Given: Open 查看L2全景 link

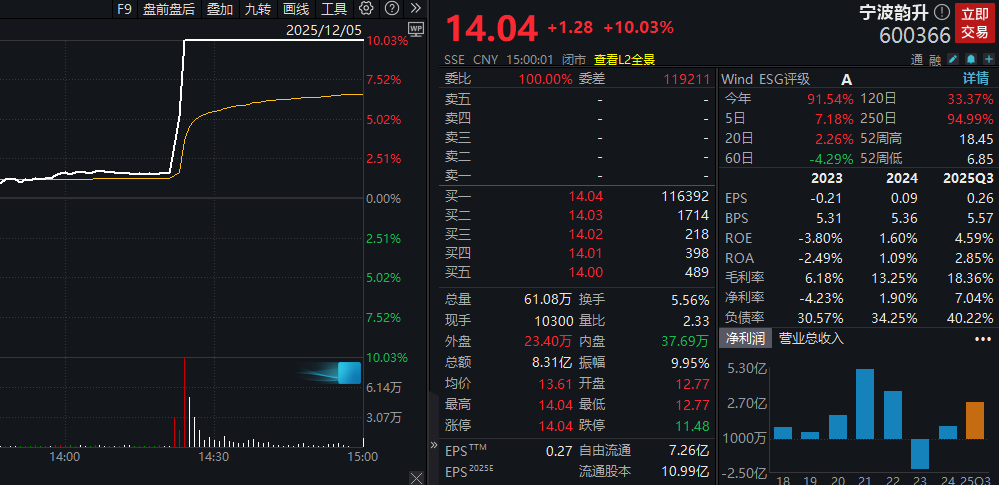Looking at the screenshot, I should click(x=624, y=60).
